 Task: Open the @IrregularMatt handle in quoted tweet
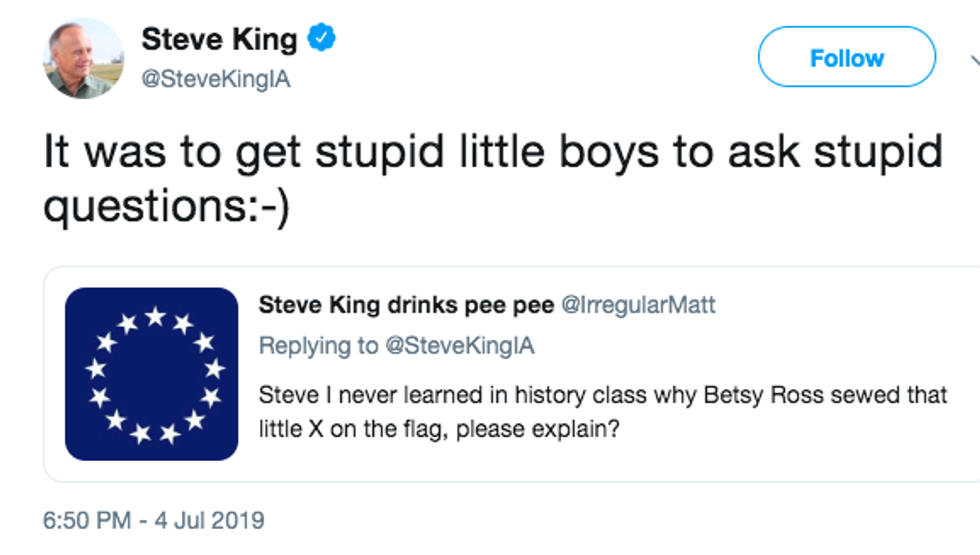click(640, 305)
